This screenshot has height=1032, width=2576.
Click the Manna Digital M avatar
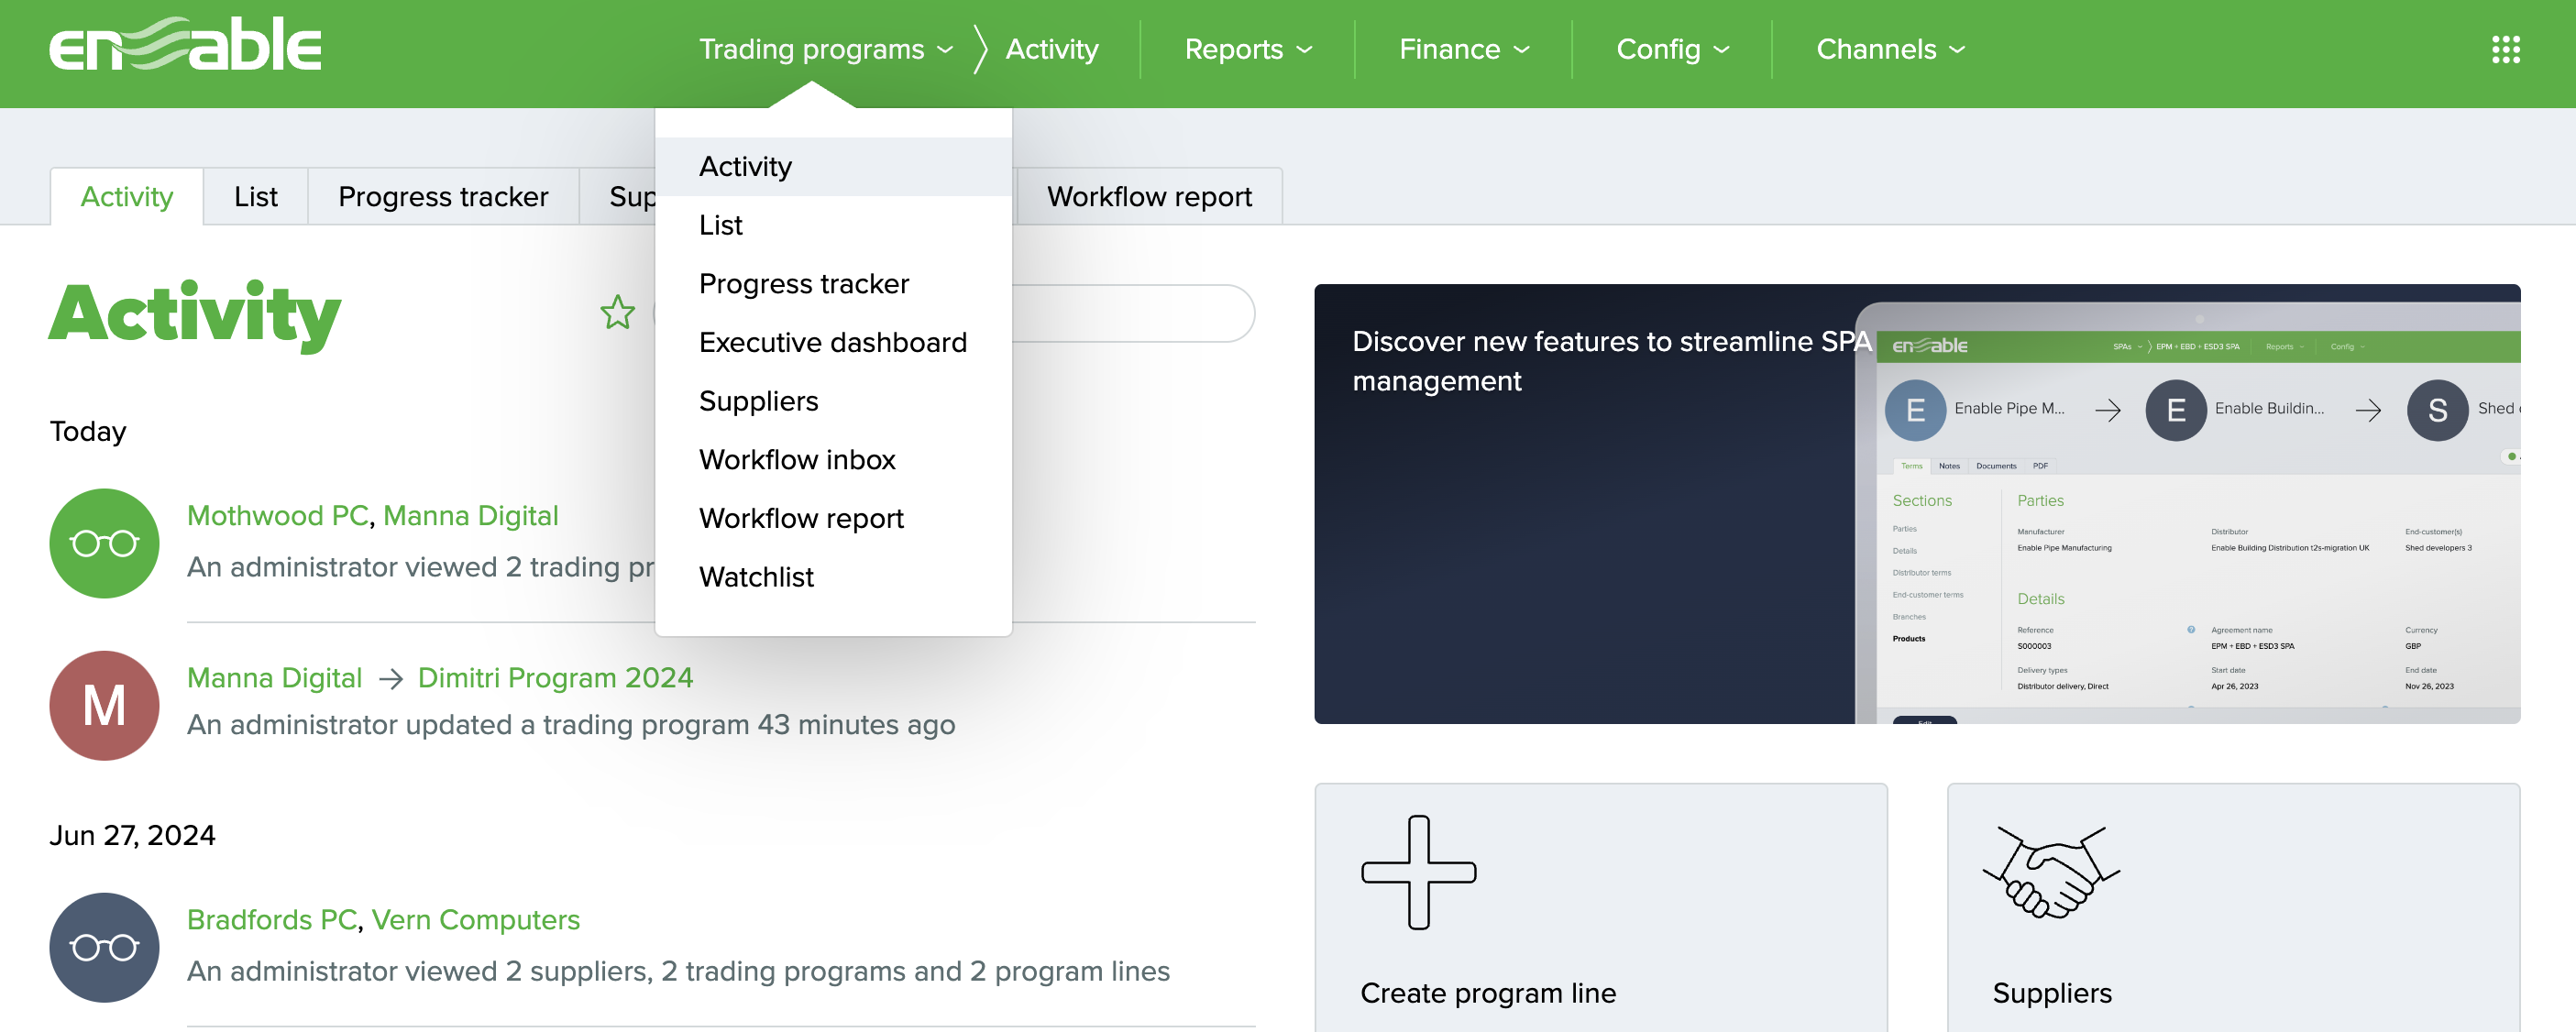(x=104, y=705)
